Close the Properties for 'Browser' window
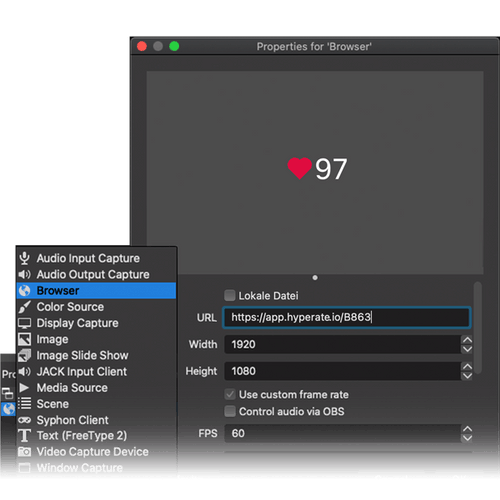The width and height of the screenshot is (500, 500). pyautogui.click(x=142, y=46)
